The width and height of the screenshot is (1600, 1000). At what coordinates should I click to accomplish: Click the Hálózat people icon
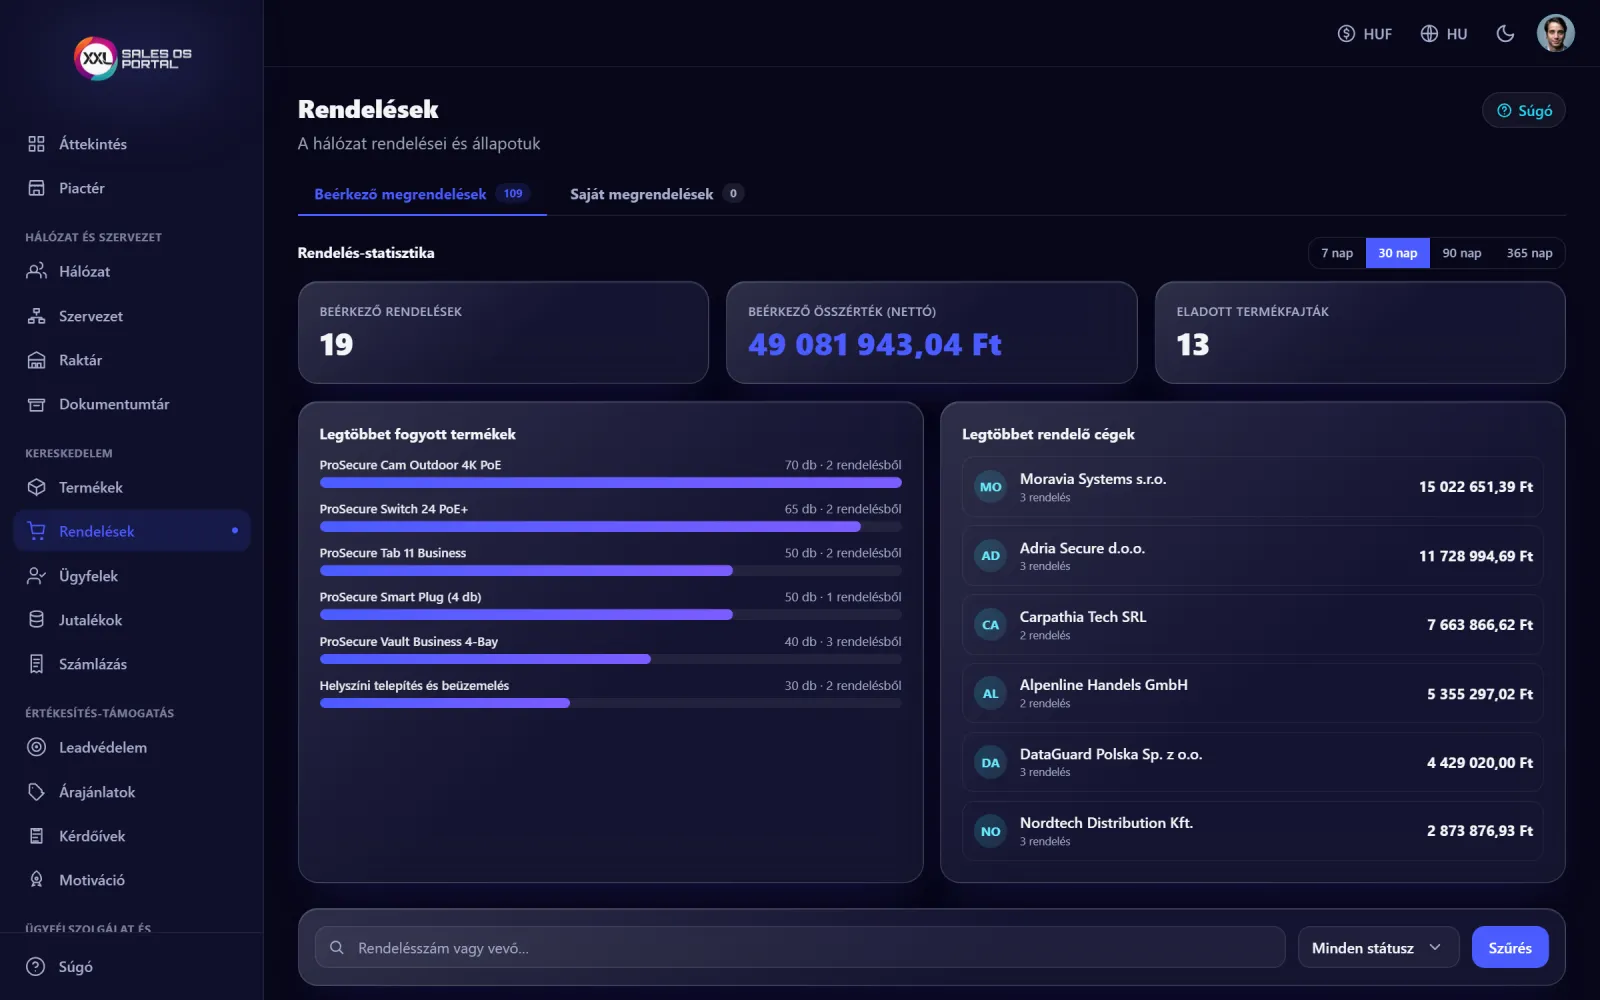36,271
